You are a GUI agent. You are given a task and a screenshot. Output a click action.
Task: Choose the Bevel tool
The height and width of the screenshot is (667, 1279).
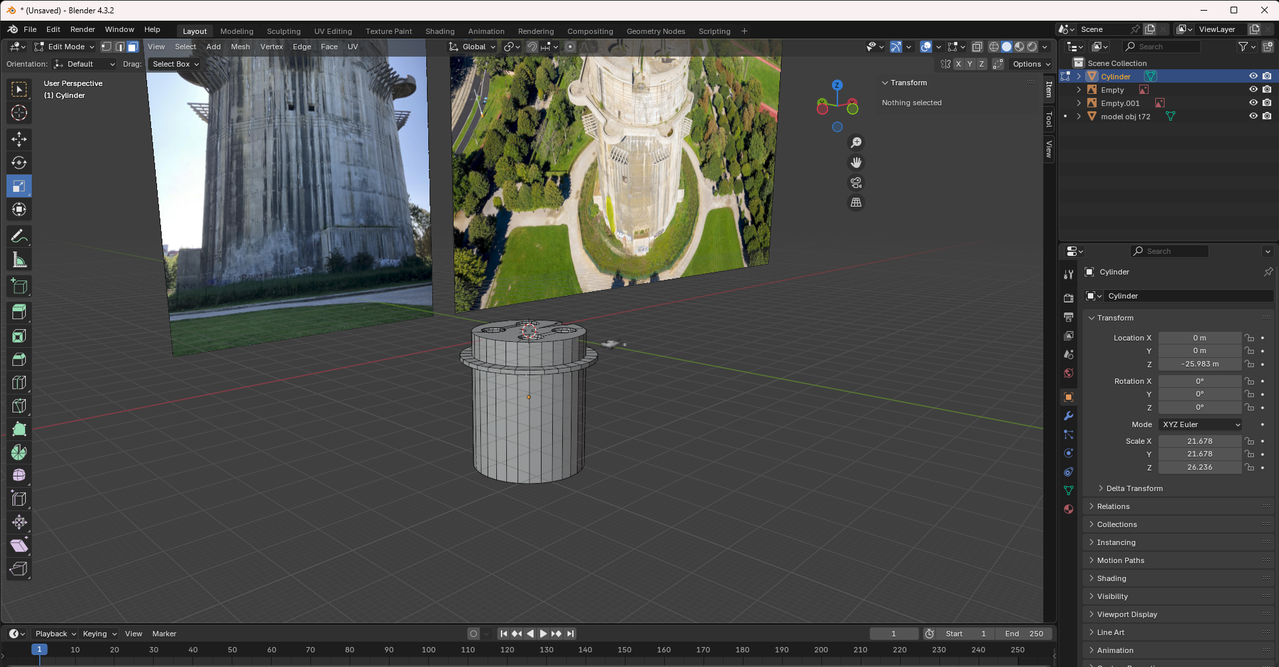(x=19, y=360)
